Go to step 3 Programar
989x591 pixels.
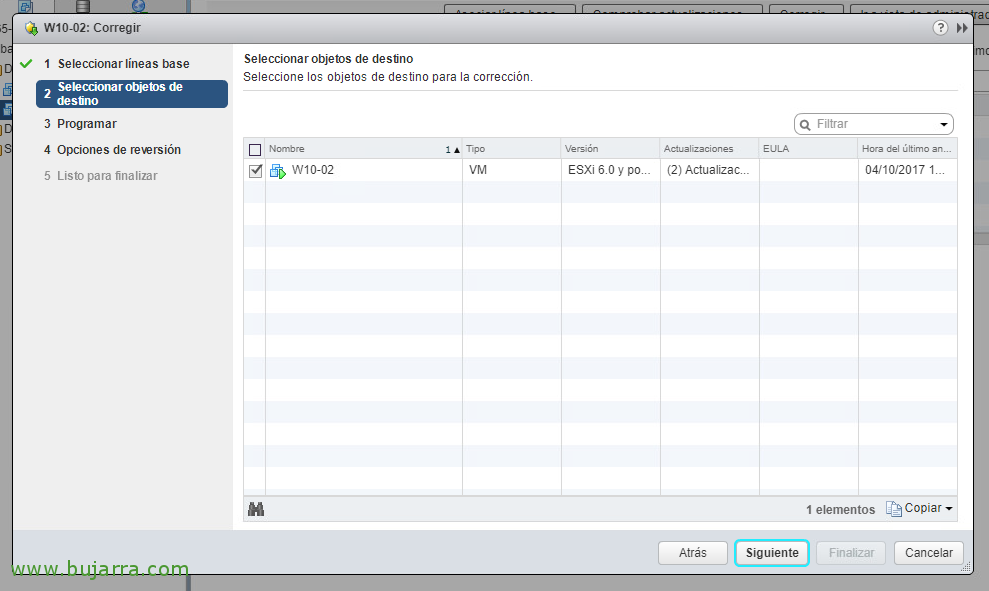[x=81, y=124]
